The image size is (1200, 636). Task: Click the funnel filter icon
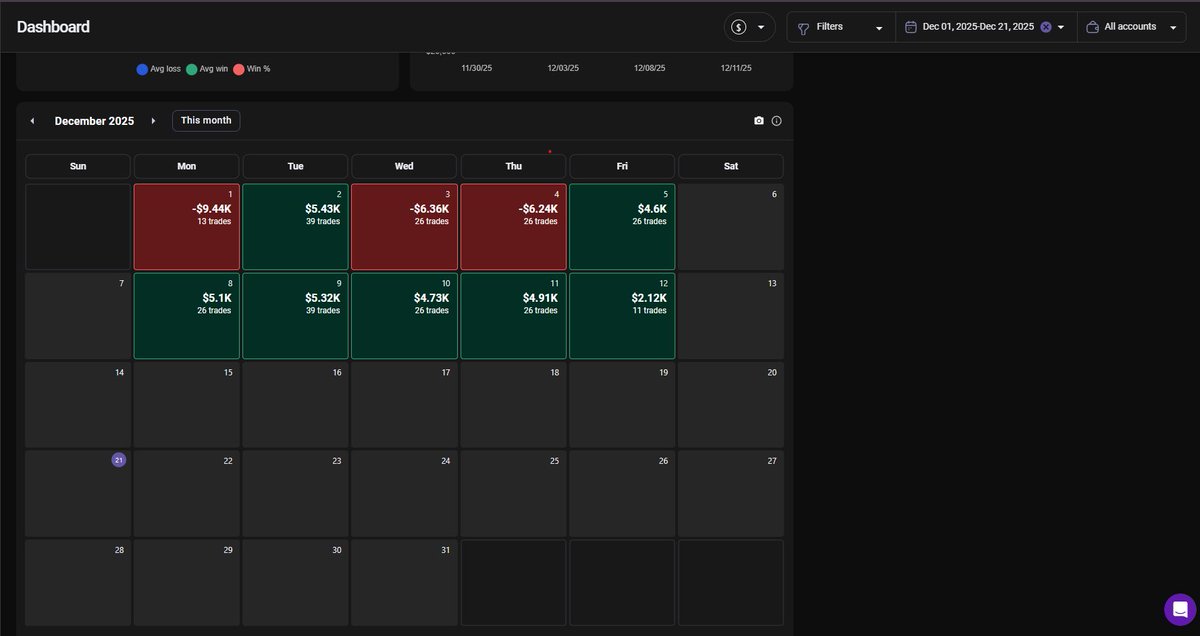point(803,28)
